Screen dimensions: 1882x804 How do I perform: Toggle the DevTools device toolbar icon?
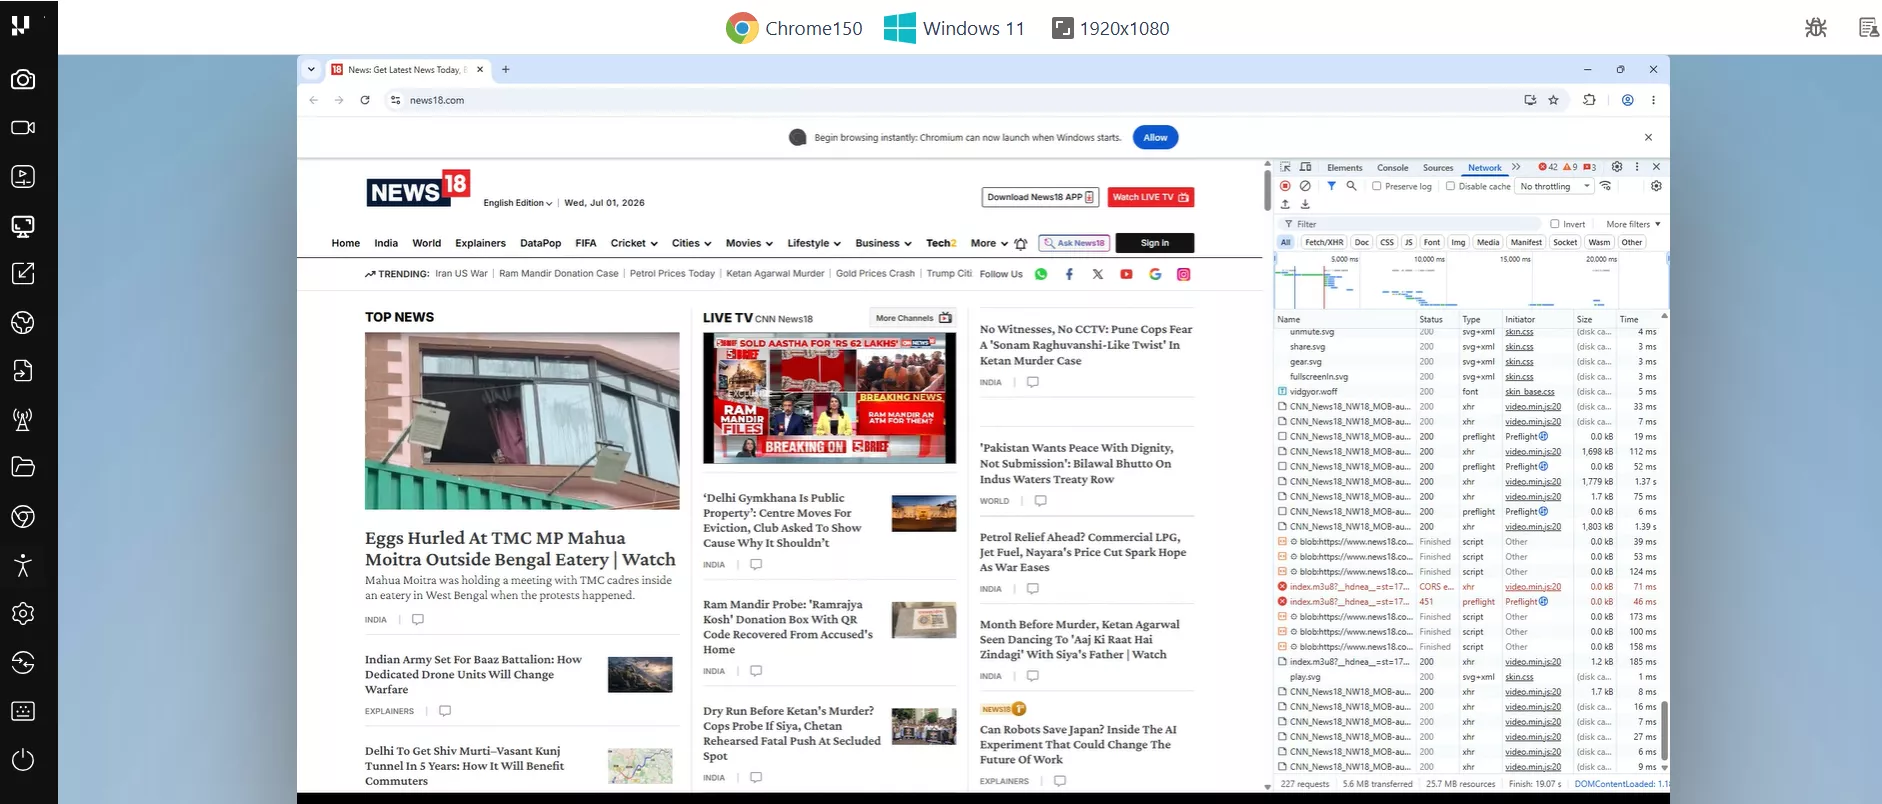tap(1305, 167)
